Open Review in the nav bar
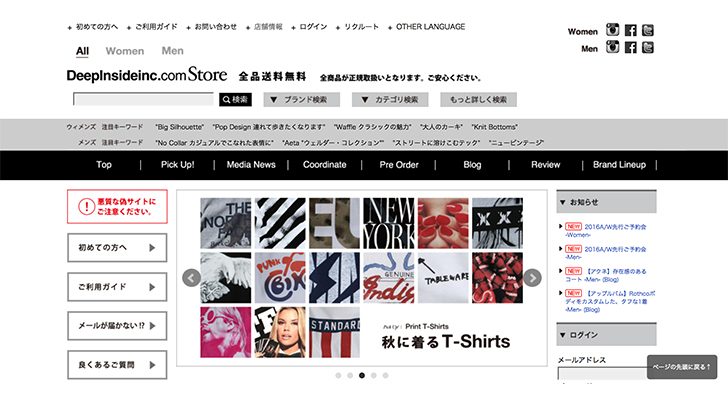Viewport: 728px width, 400px height. click(x=546, y=165)
